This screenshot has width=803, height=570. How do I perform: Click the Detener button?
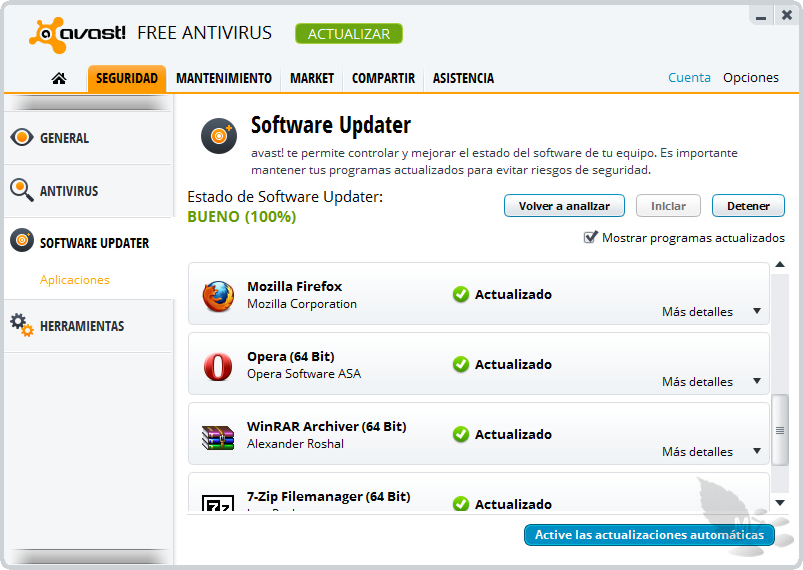point(748,206)
